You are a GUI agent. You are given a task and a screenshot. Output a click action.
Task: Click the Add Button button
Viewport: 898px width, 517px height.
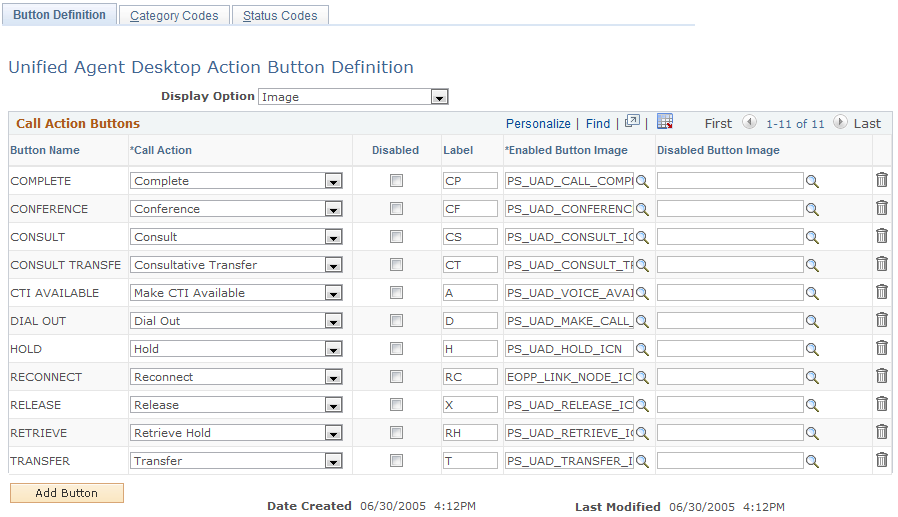[x=66, y=493]
